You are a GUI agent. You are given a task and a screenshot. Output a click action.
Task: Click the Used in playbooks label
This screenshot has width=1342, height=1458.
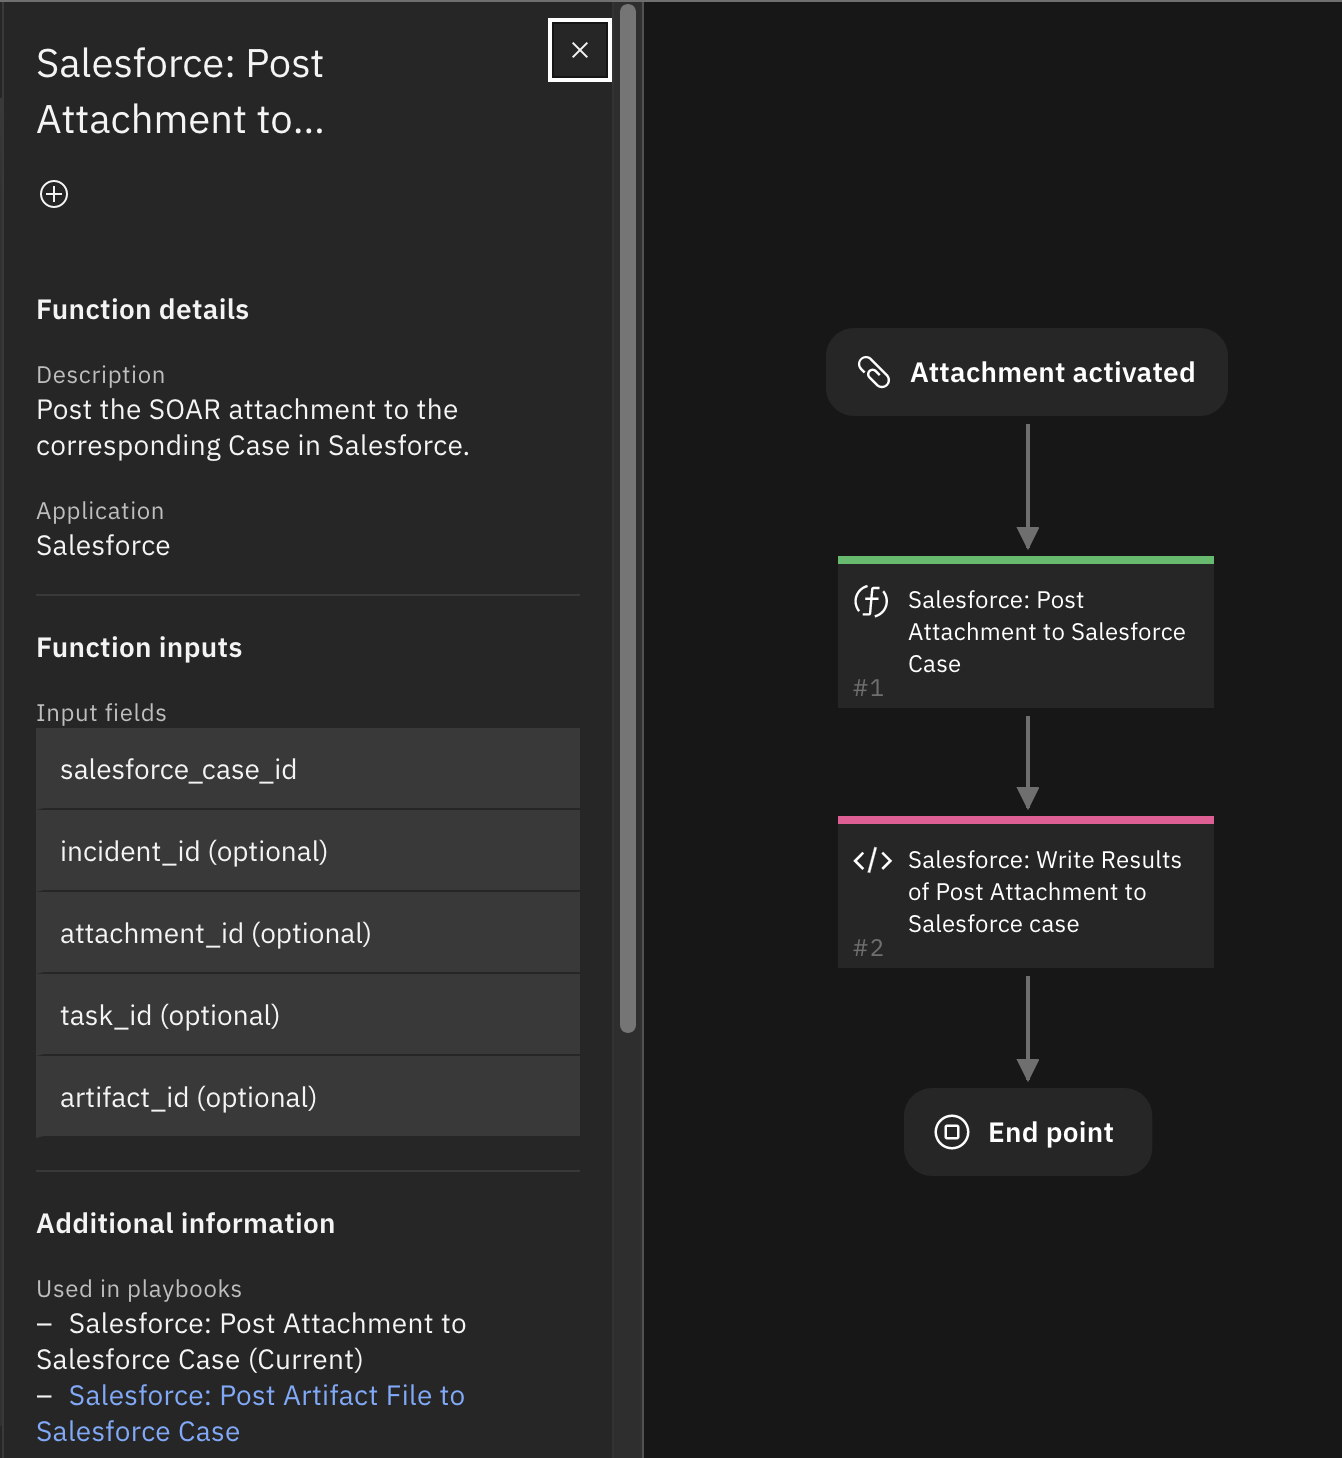[139, 1289]
